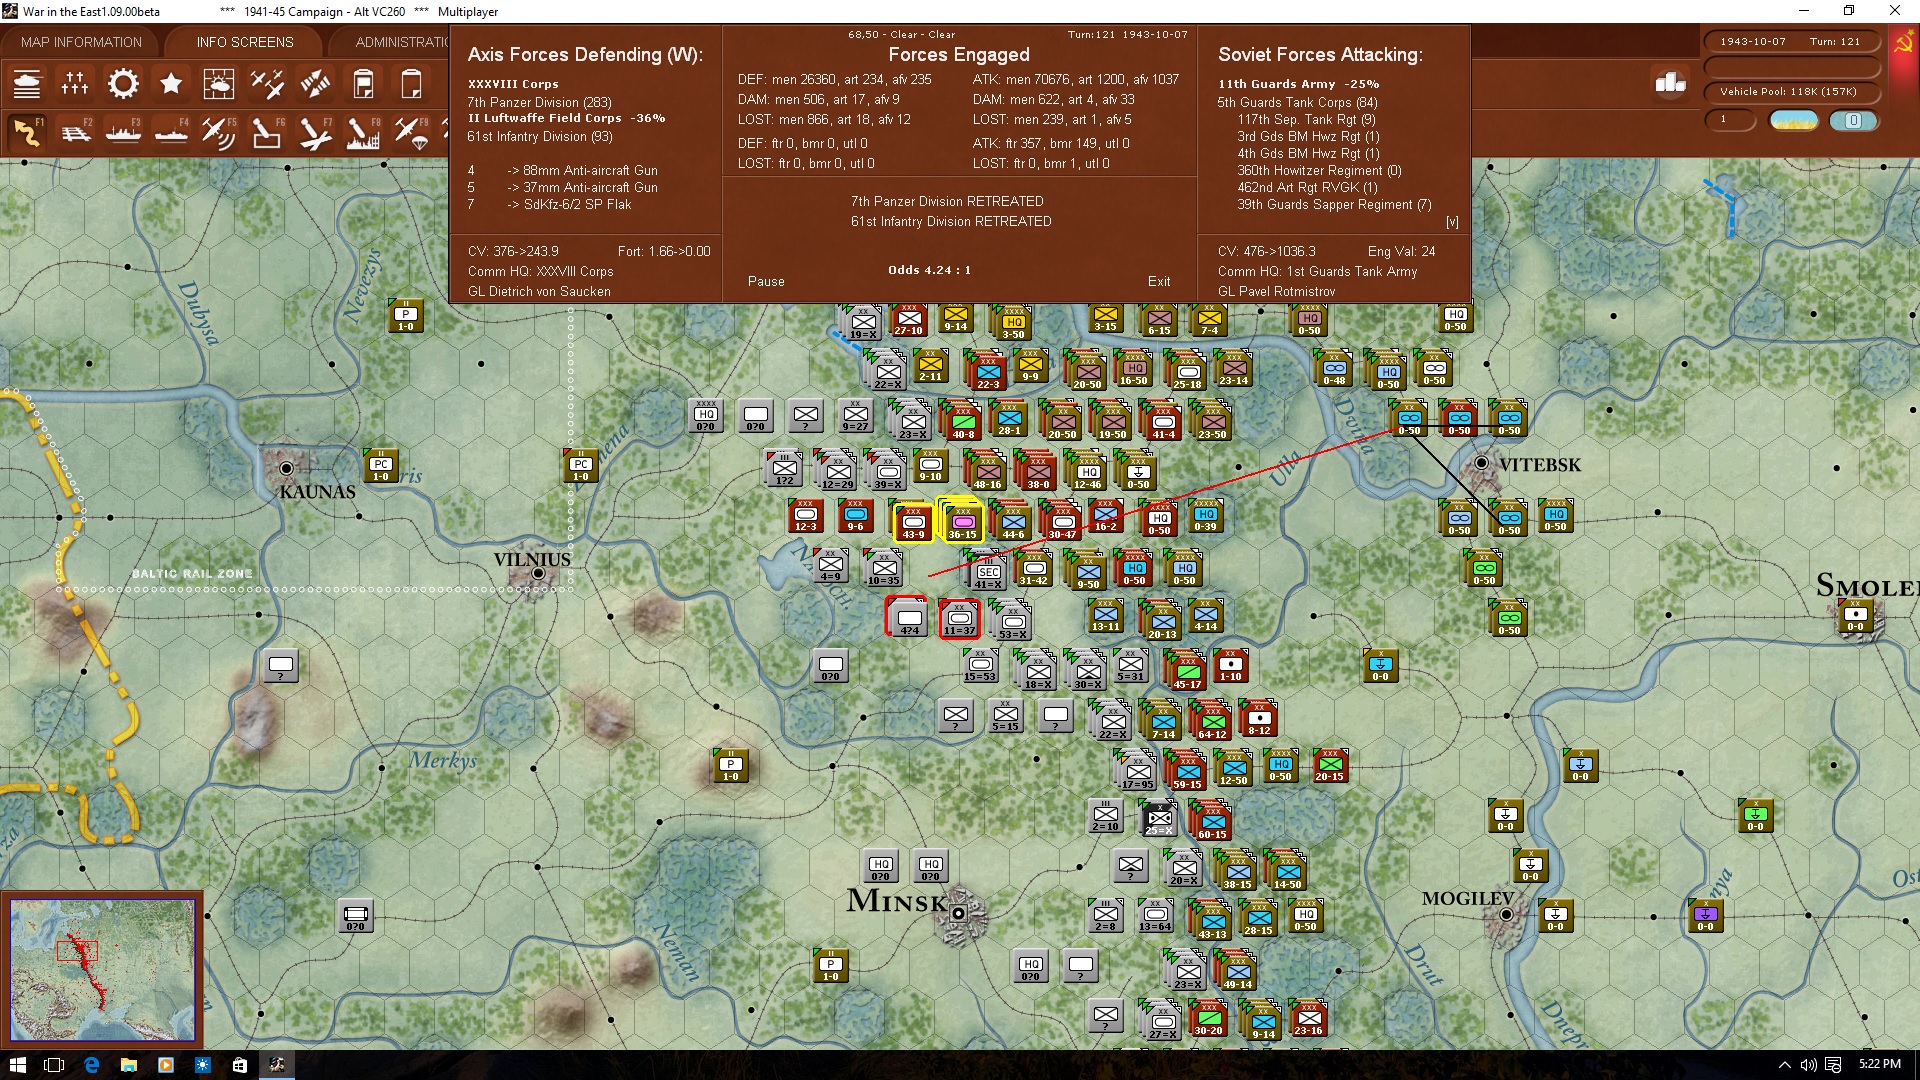Activate the move mode F1 toggle

27,132
